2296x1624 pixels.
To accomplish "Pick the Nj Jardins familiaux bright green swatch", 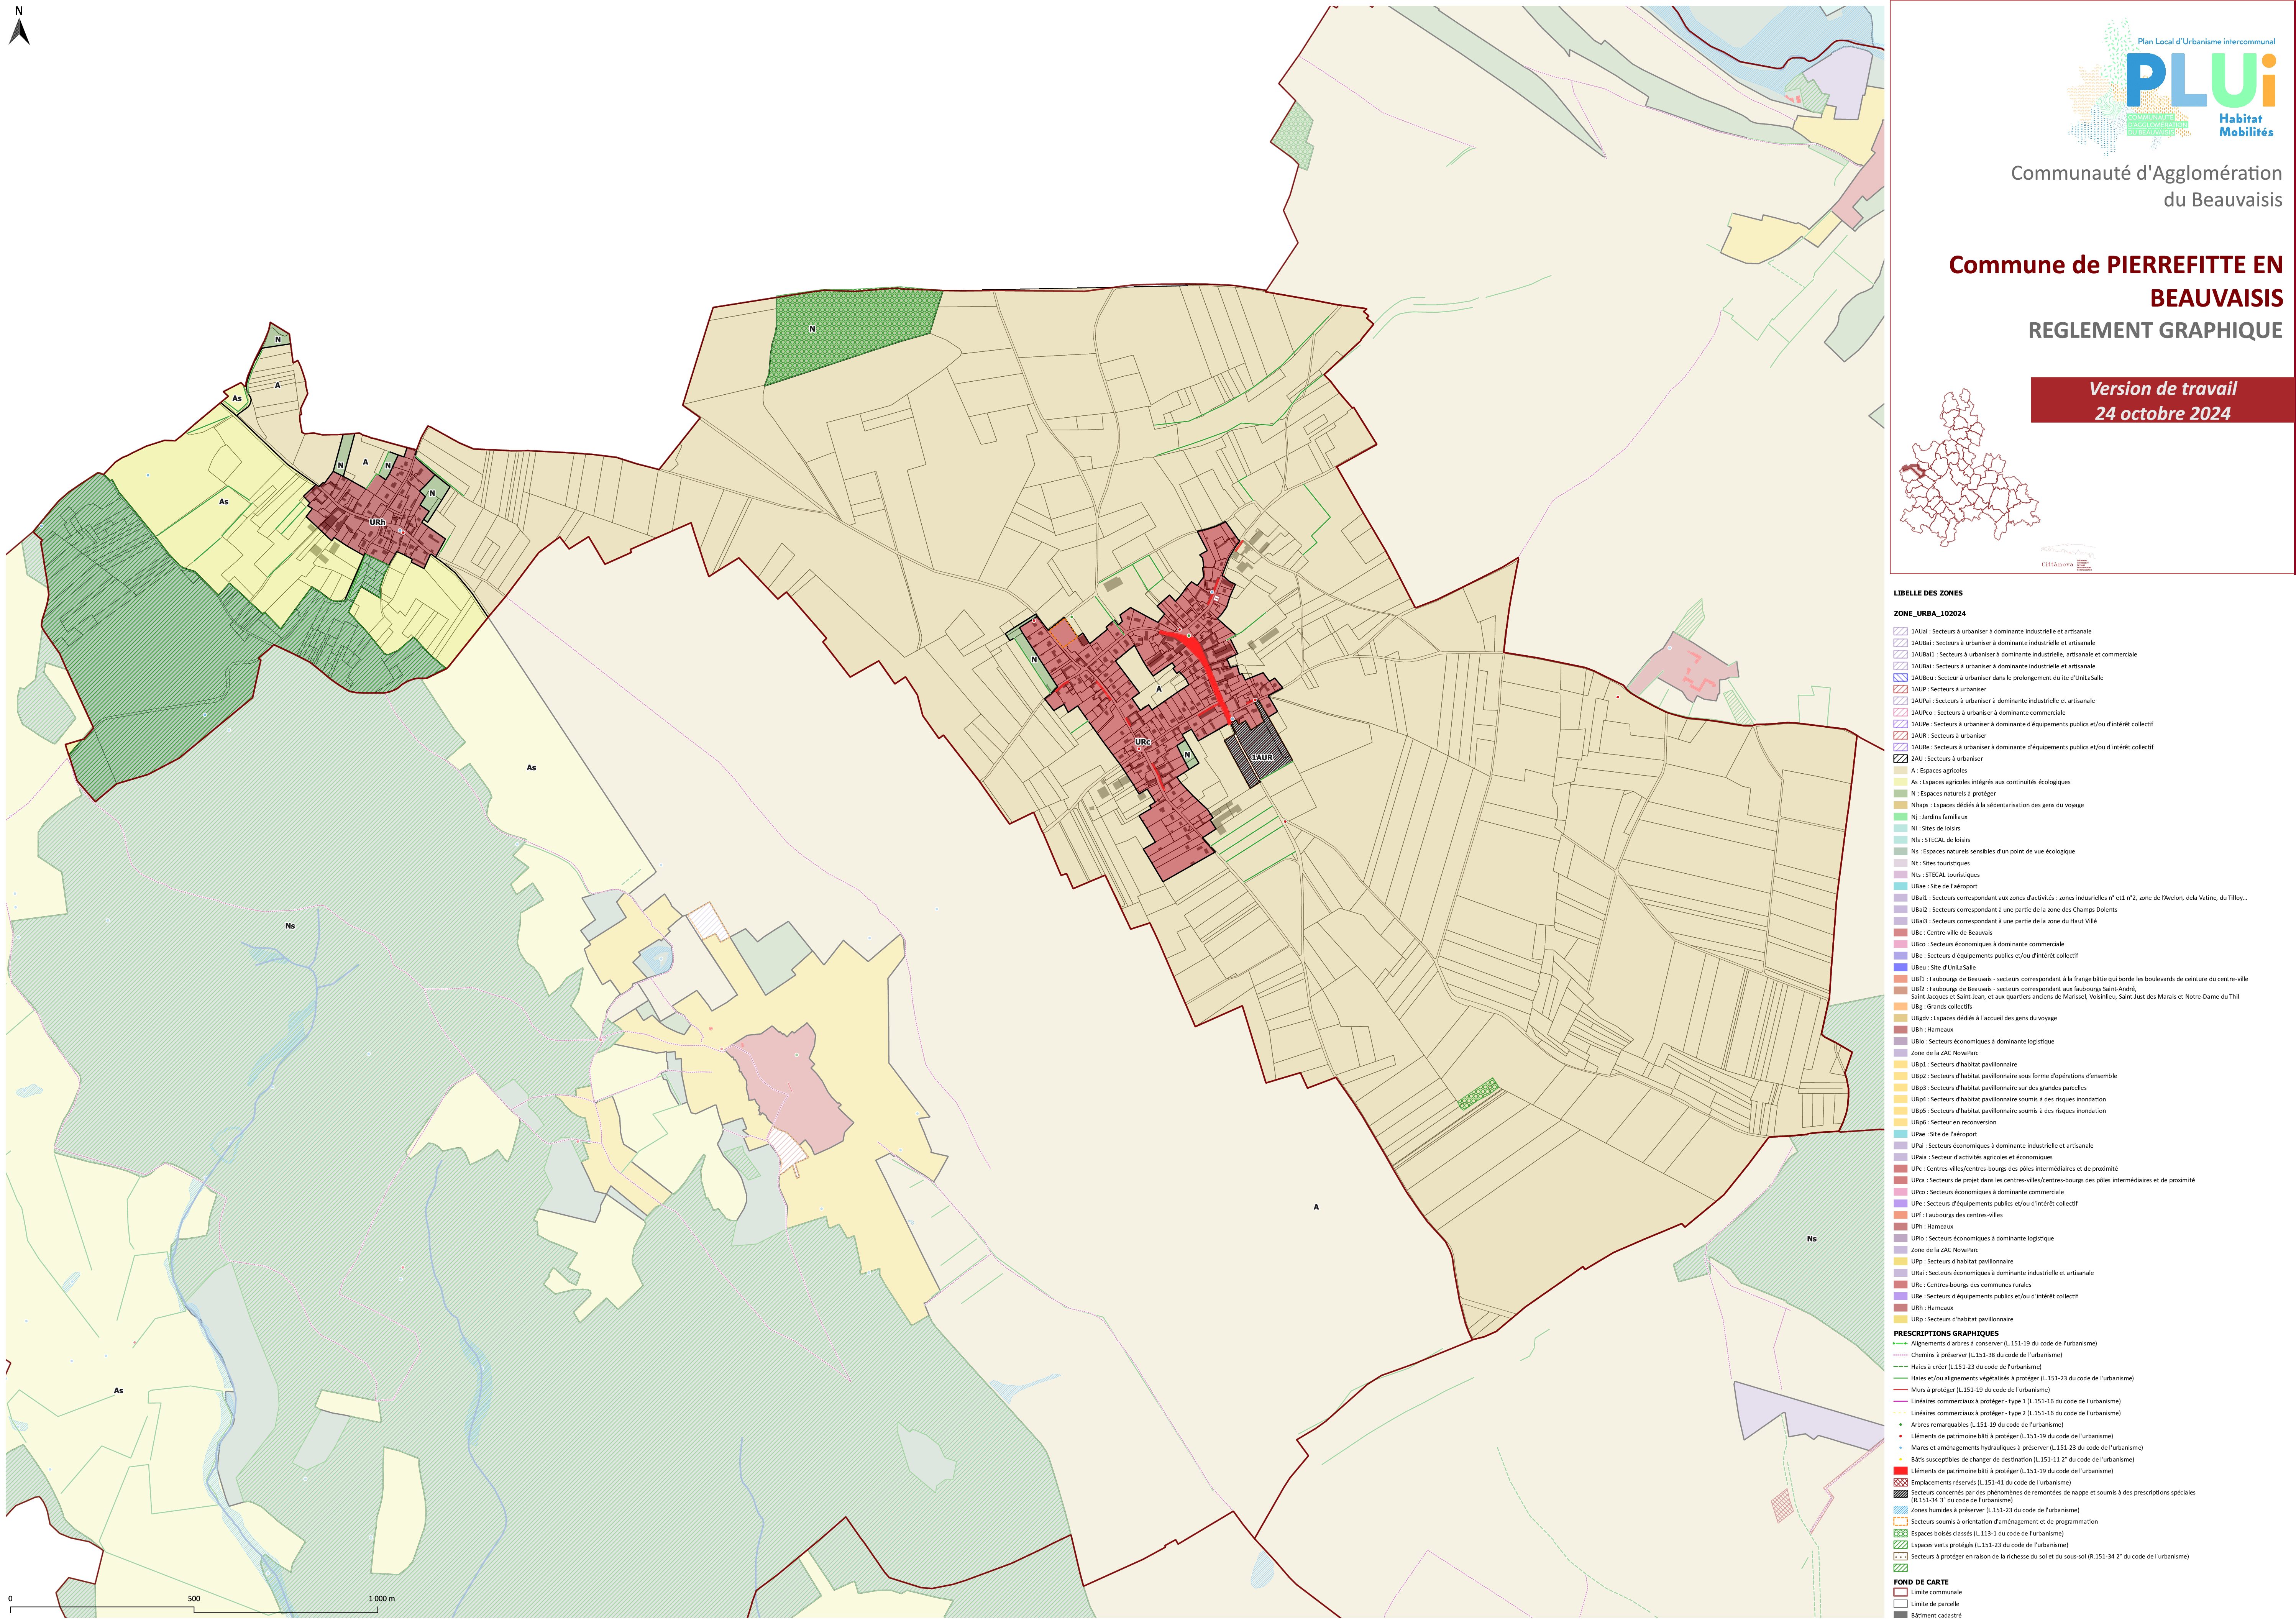I will [x=1900, y=817].
